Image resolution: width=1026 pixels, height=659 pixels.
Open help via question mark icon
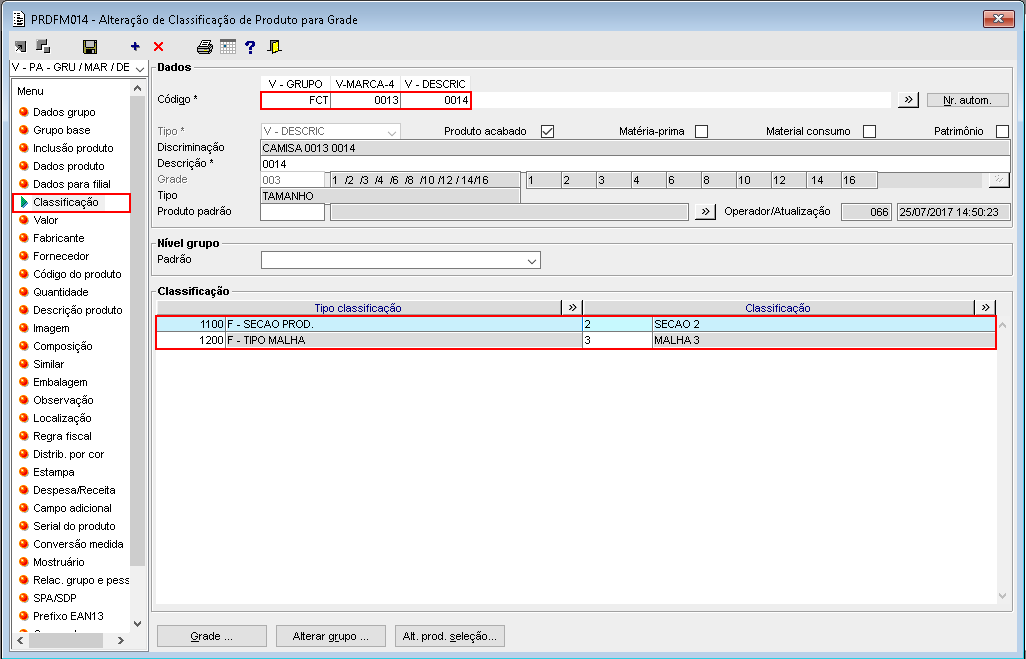(x=250, y=47)
